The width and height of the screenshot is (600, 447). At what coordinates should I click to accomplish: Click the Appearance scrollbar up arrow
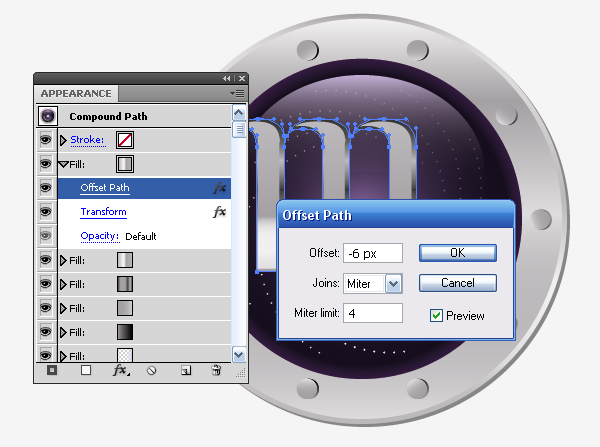click(239, 113)
